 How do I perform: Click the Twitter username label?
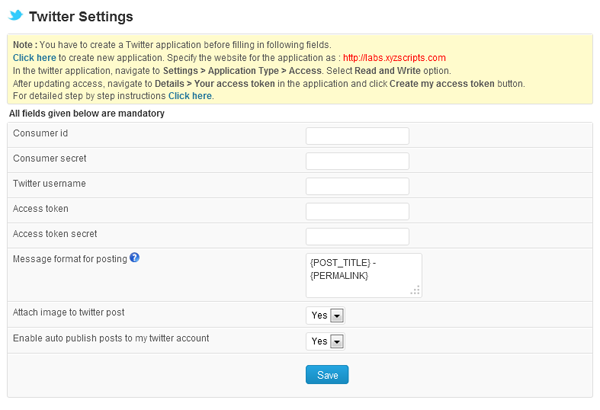[49, 184]
